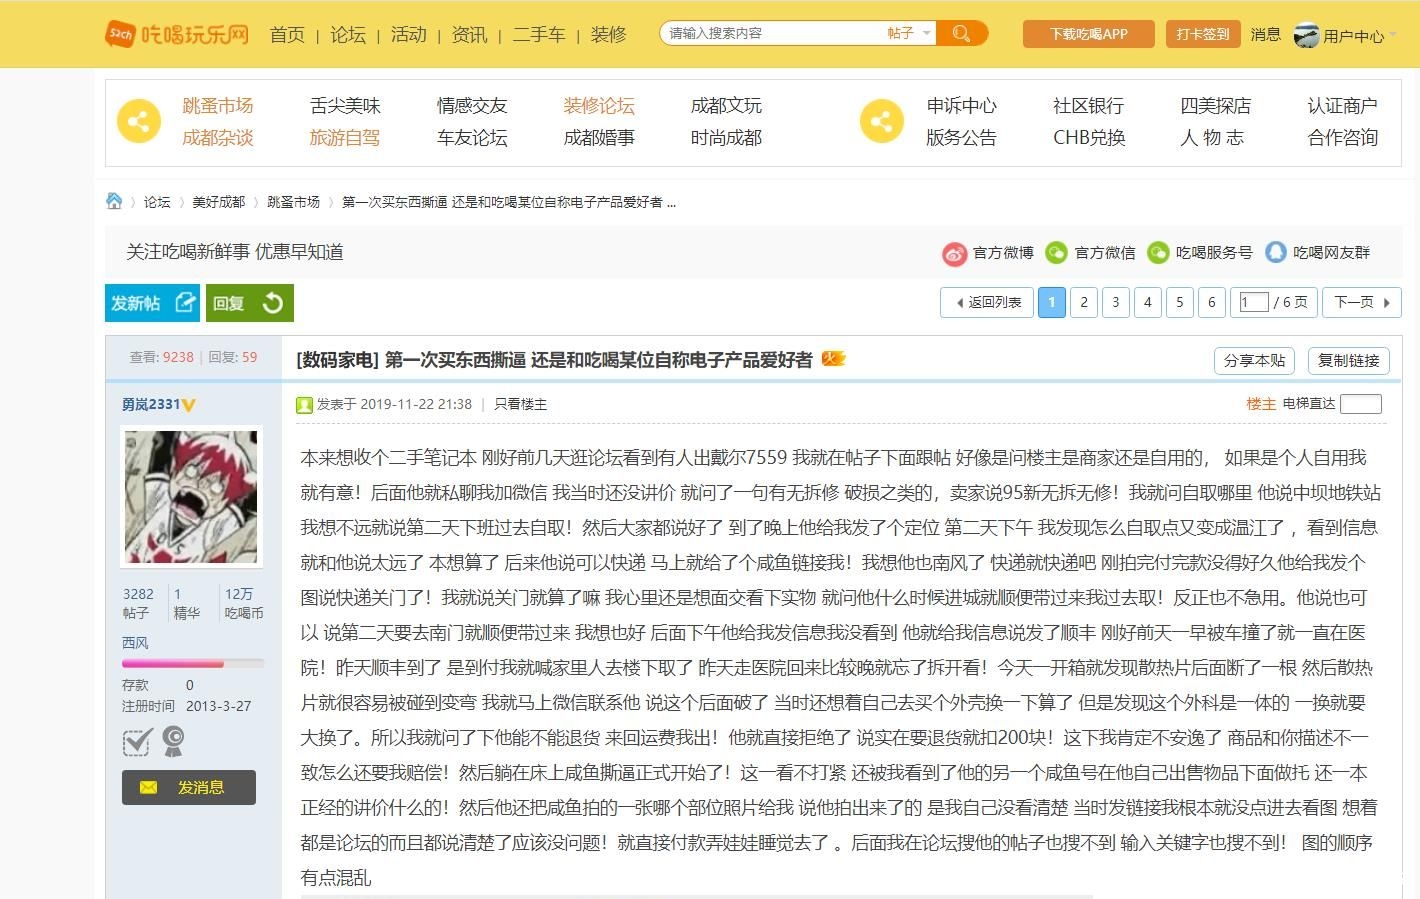Go to page 3 of thread

coord(1115,303)
